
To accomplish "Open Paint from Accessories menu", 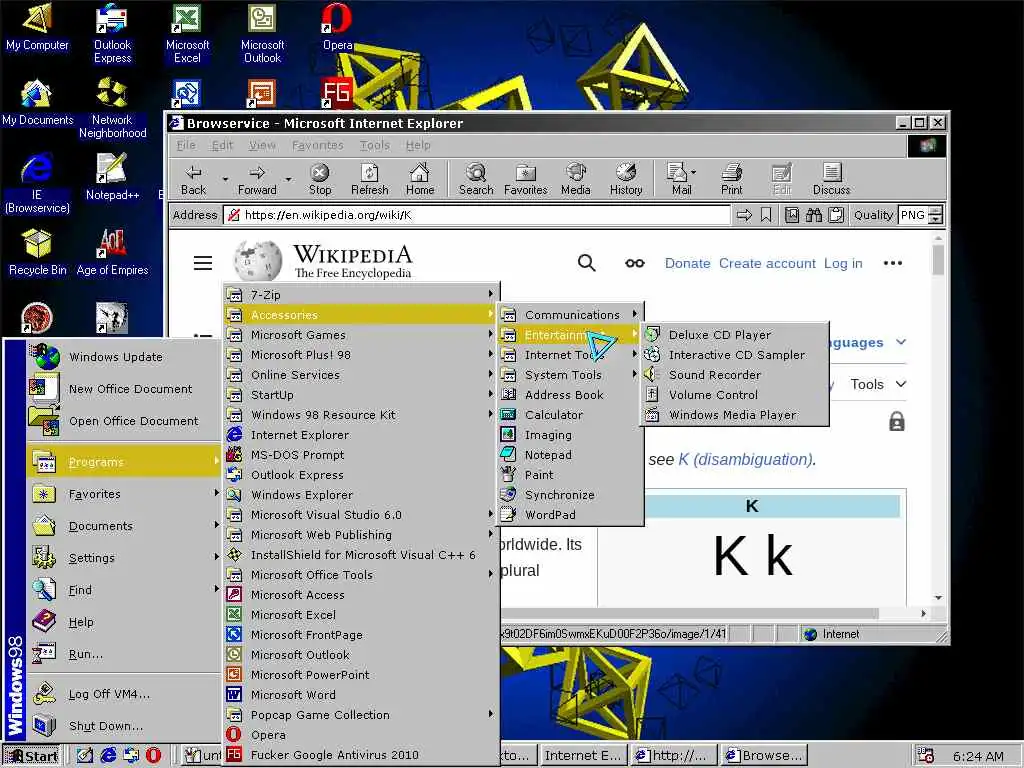I will tap(570, 475).
